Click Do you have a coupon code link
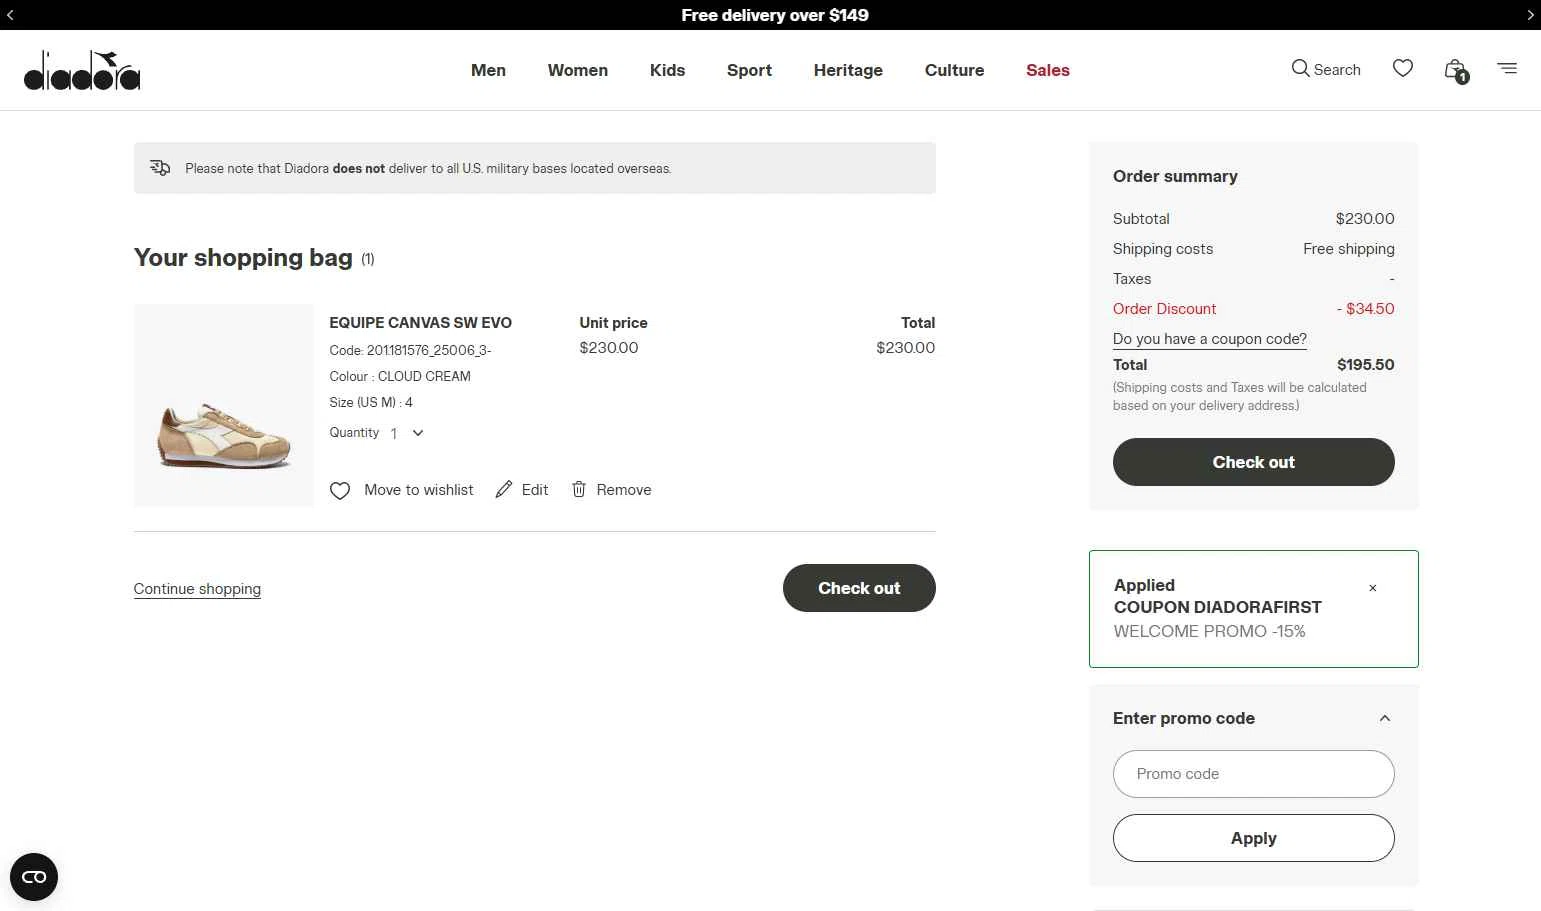The width and height of the screenshot is (1541, 911). (x=1210, y=339)
